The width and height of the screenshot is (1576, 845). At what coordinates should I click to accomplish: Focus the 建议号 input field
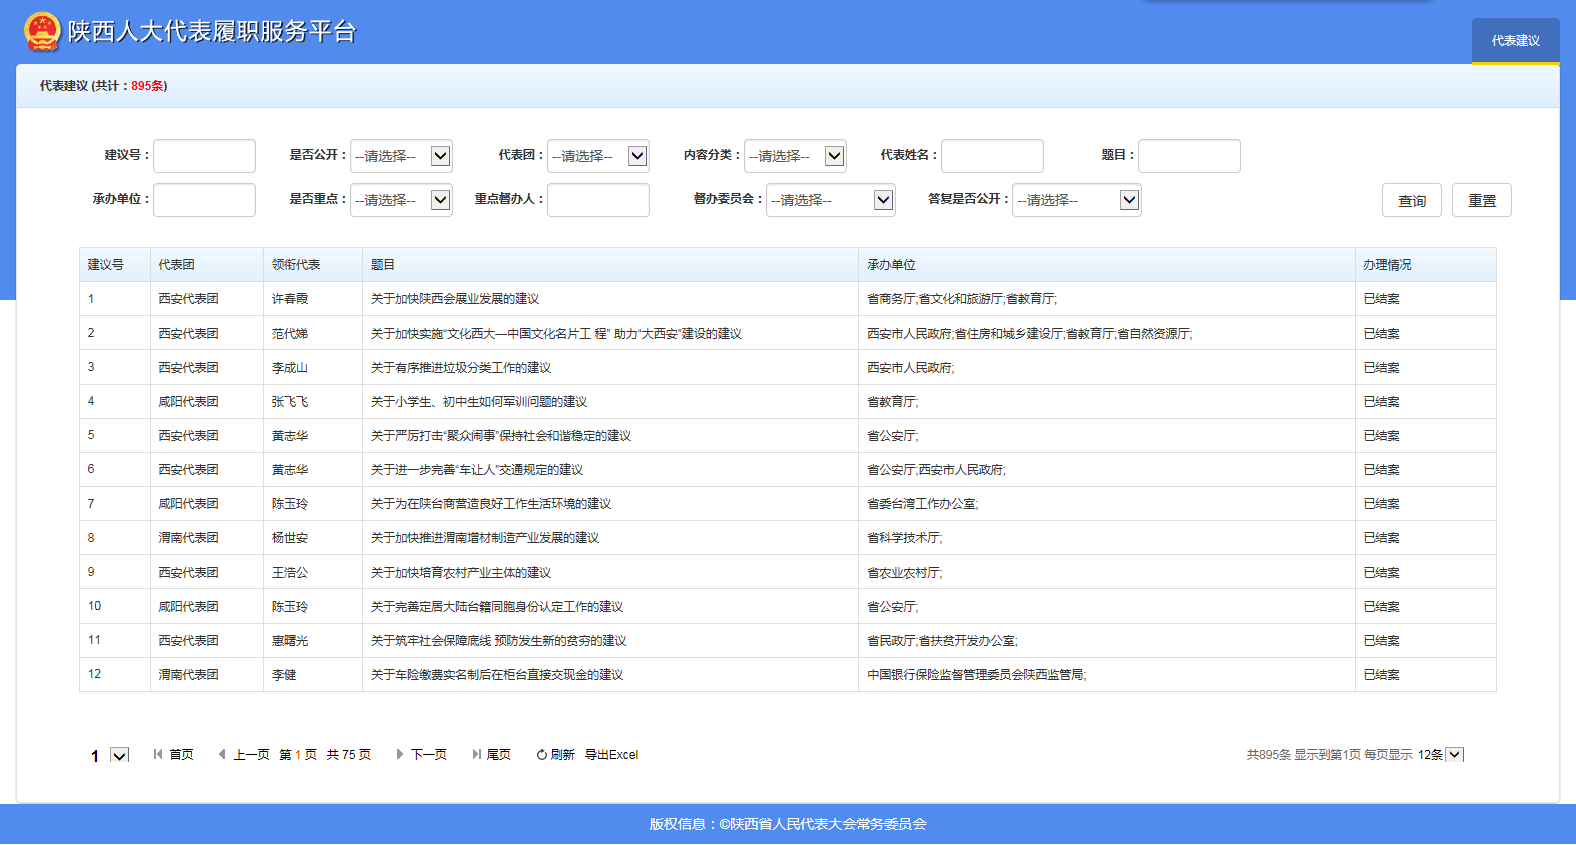(204, 156)
